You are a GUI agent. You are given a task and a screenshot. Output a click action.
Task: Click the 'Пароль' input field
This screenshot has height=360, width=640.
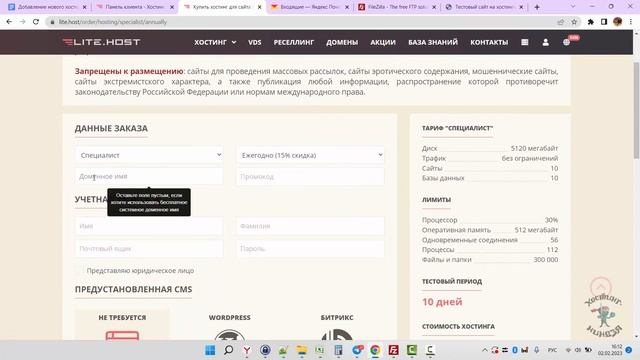[310, 249]
